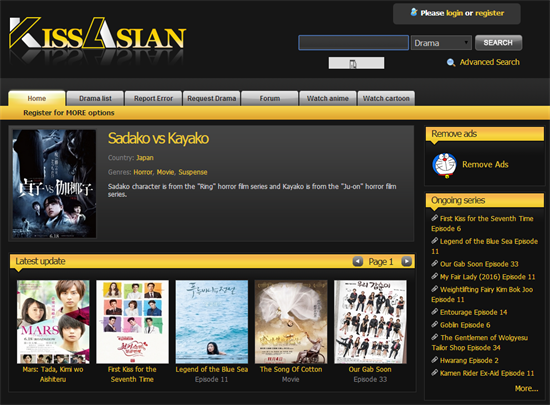Open the Sadako vs Kayako title link
The width and height of the screenshot is (550, 405).
158,138
